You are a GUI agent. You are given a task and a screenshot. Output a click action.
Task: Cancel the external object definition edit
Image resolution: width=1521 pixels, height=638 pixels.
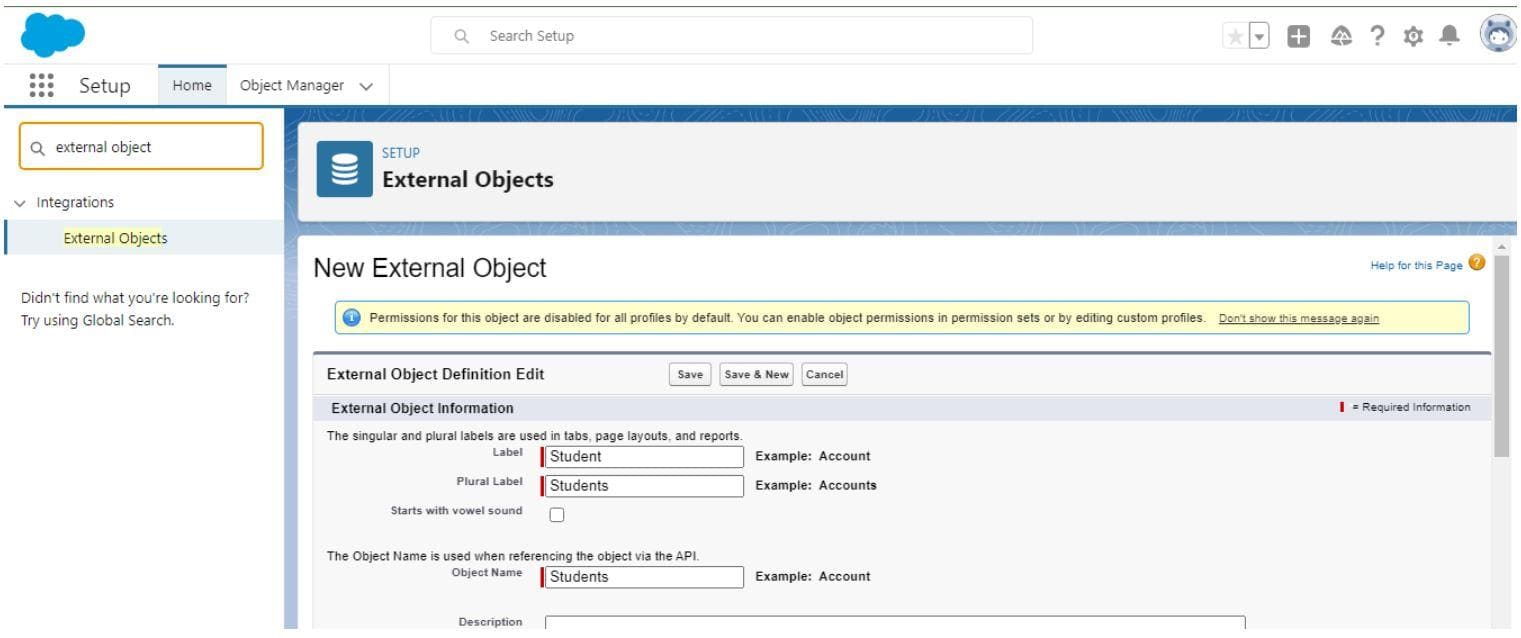824,374
